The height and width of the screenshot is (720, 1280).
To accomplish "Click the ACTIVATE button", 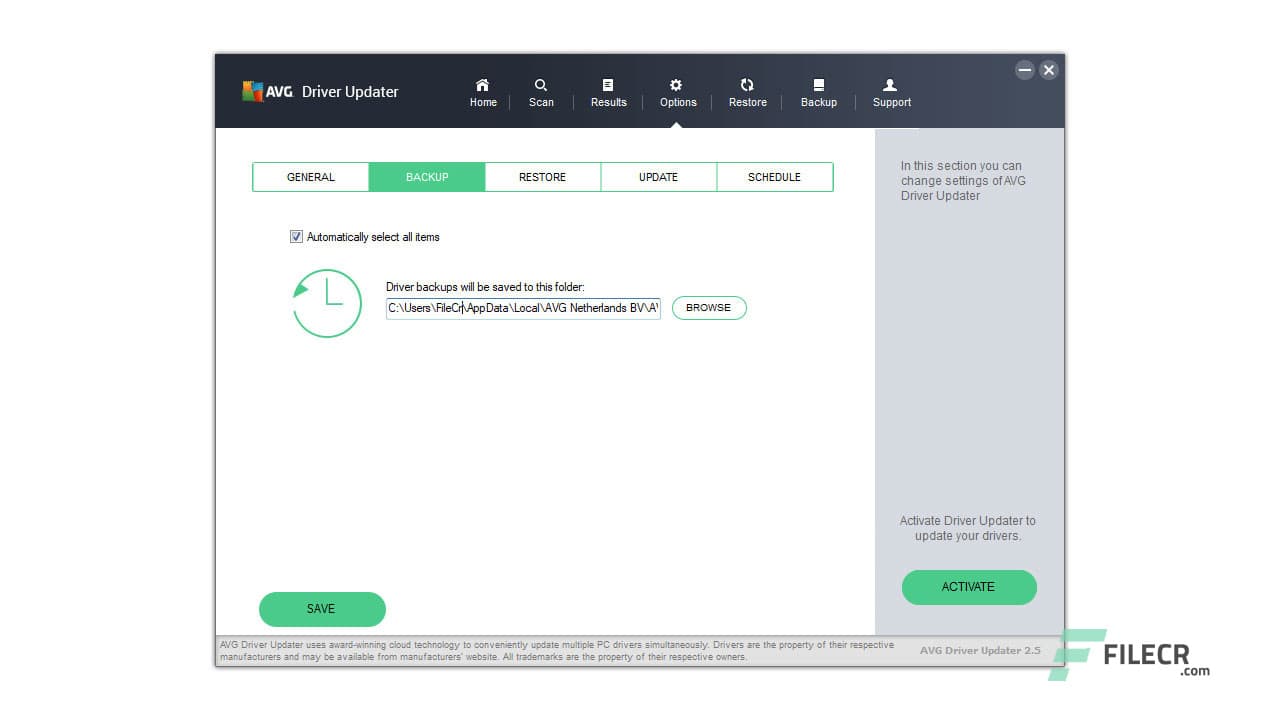I will click(968, 587).
